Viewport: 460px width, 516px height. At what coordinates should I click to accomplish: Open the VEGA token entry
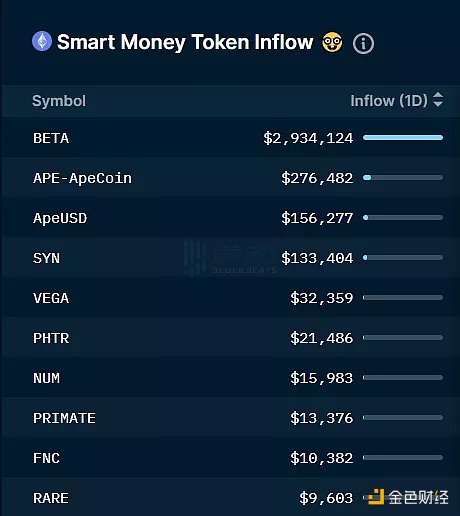[x=51, y=298]
